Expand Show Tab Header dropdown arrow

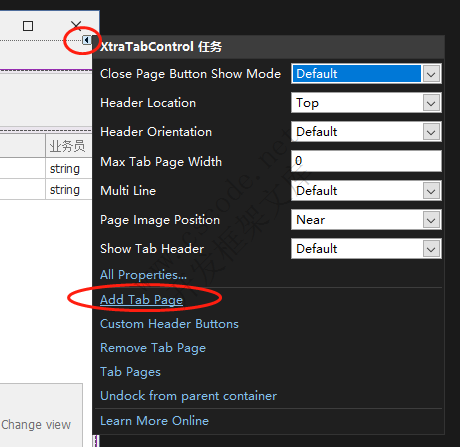[431, 249]
